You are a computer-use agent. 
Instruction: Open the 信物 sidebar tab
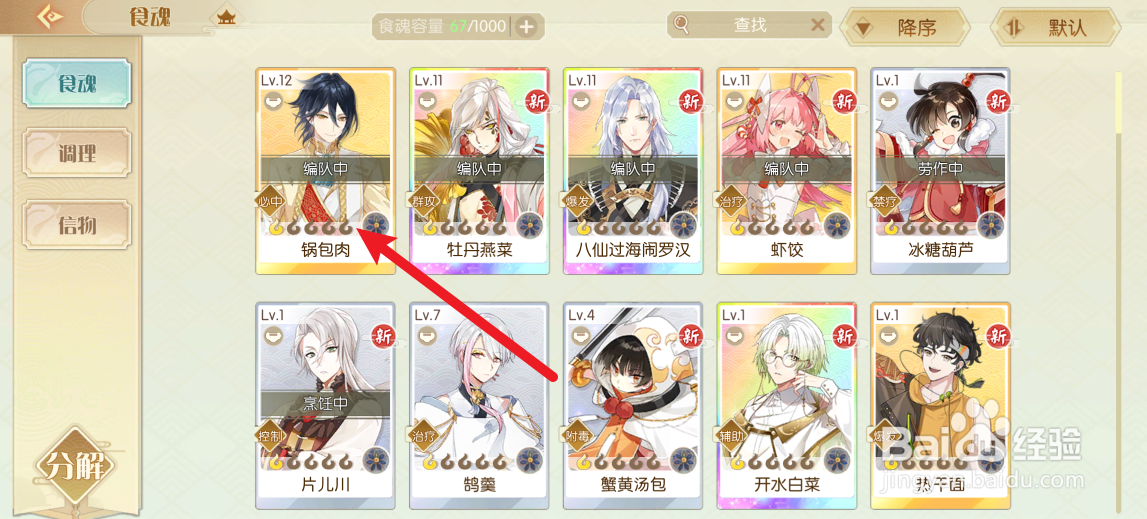76,224
